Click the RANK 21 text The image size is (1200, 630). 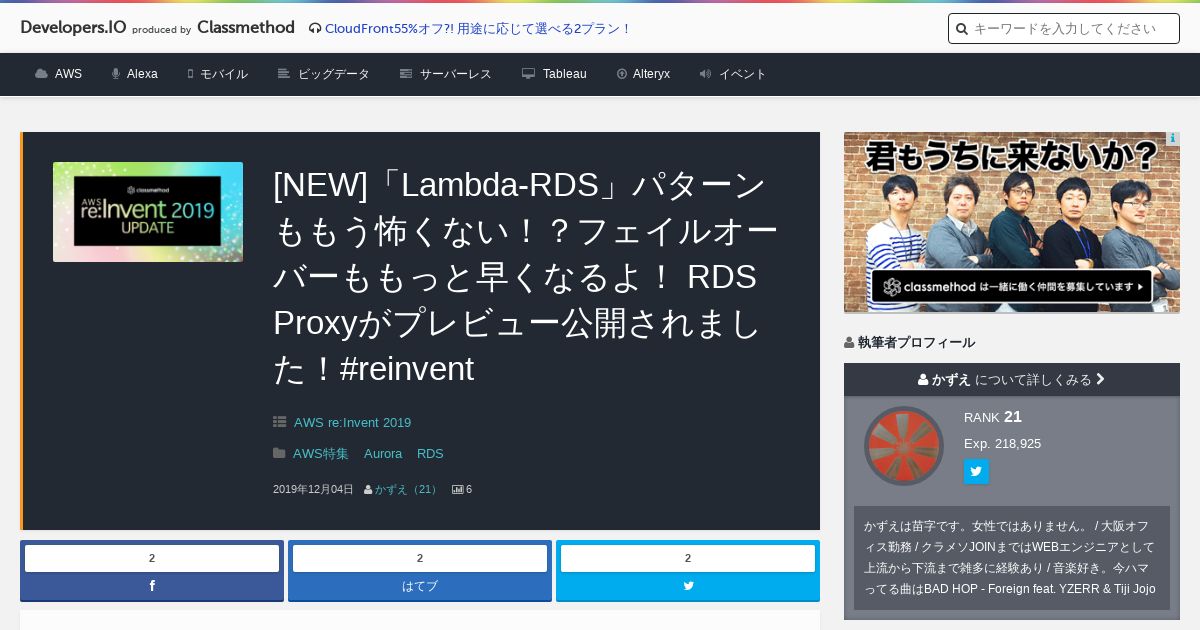pos(993,417)
